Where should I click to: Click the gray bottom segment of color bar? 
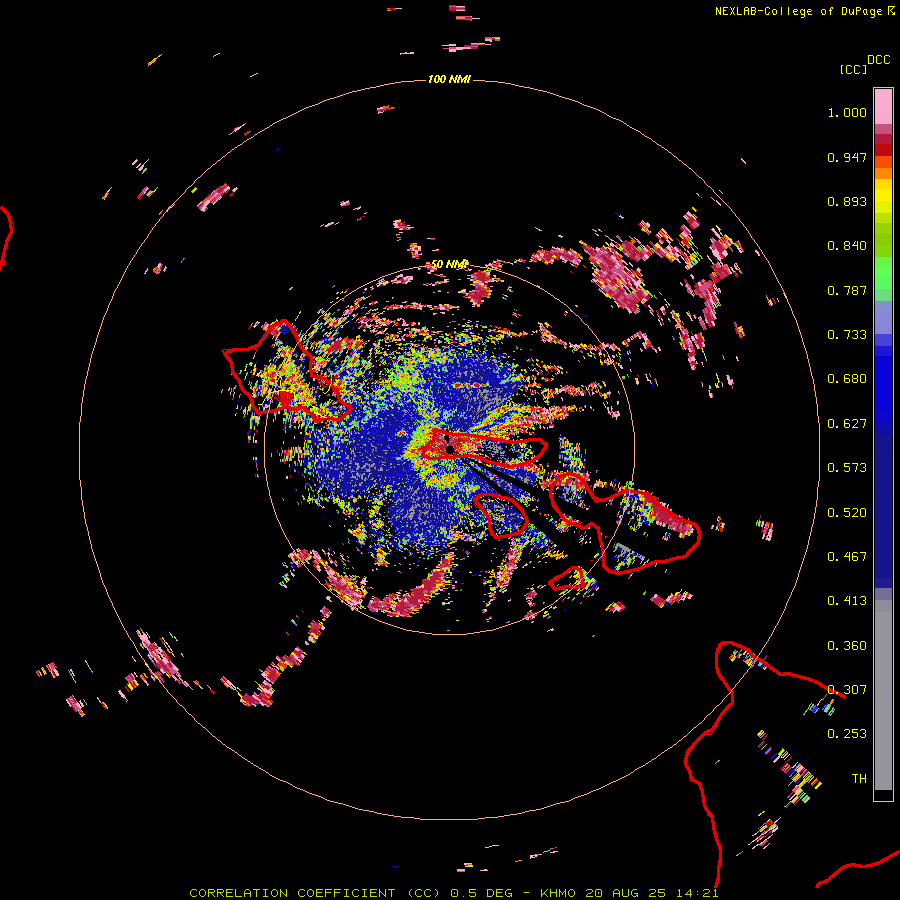click(x=883, y=695)
